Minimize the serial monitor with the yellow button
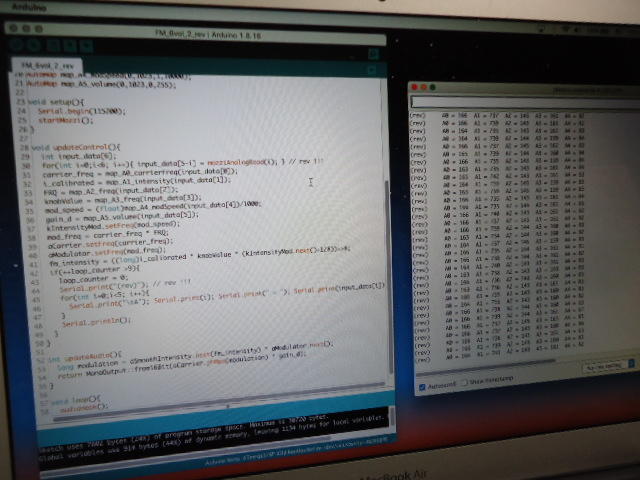This screenshot has width=640, height=480. [x=424, y=87]
